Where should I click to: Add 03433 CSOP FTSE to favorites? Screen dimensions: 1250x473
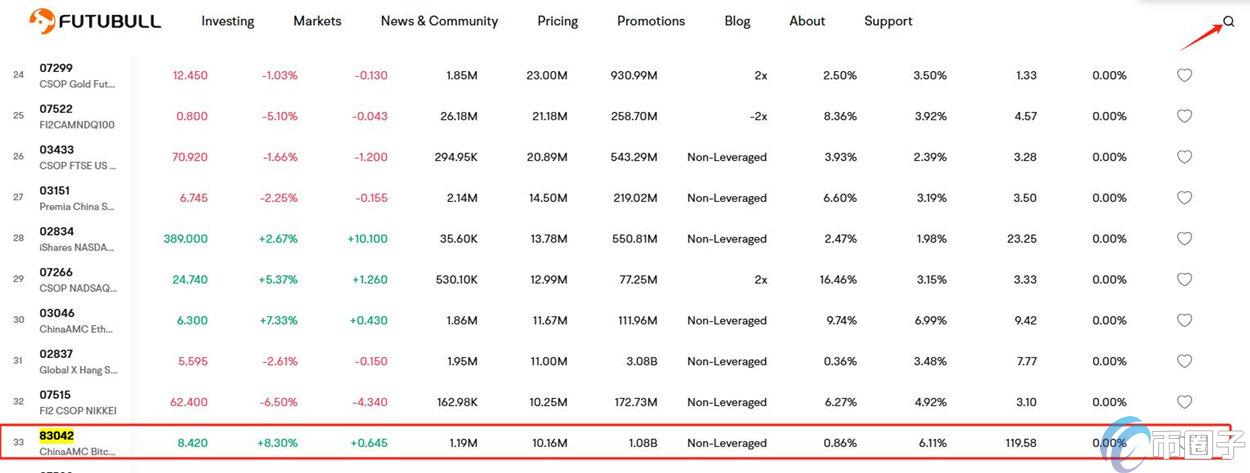[x=1184, y=157]
